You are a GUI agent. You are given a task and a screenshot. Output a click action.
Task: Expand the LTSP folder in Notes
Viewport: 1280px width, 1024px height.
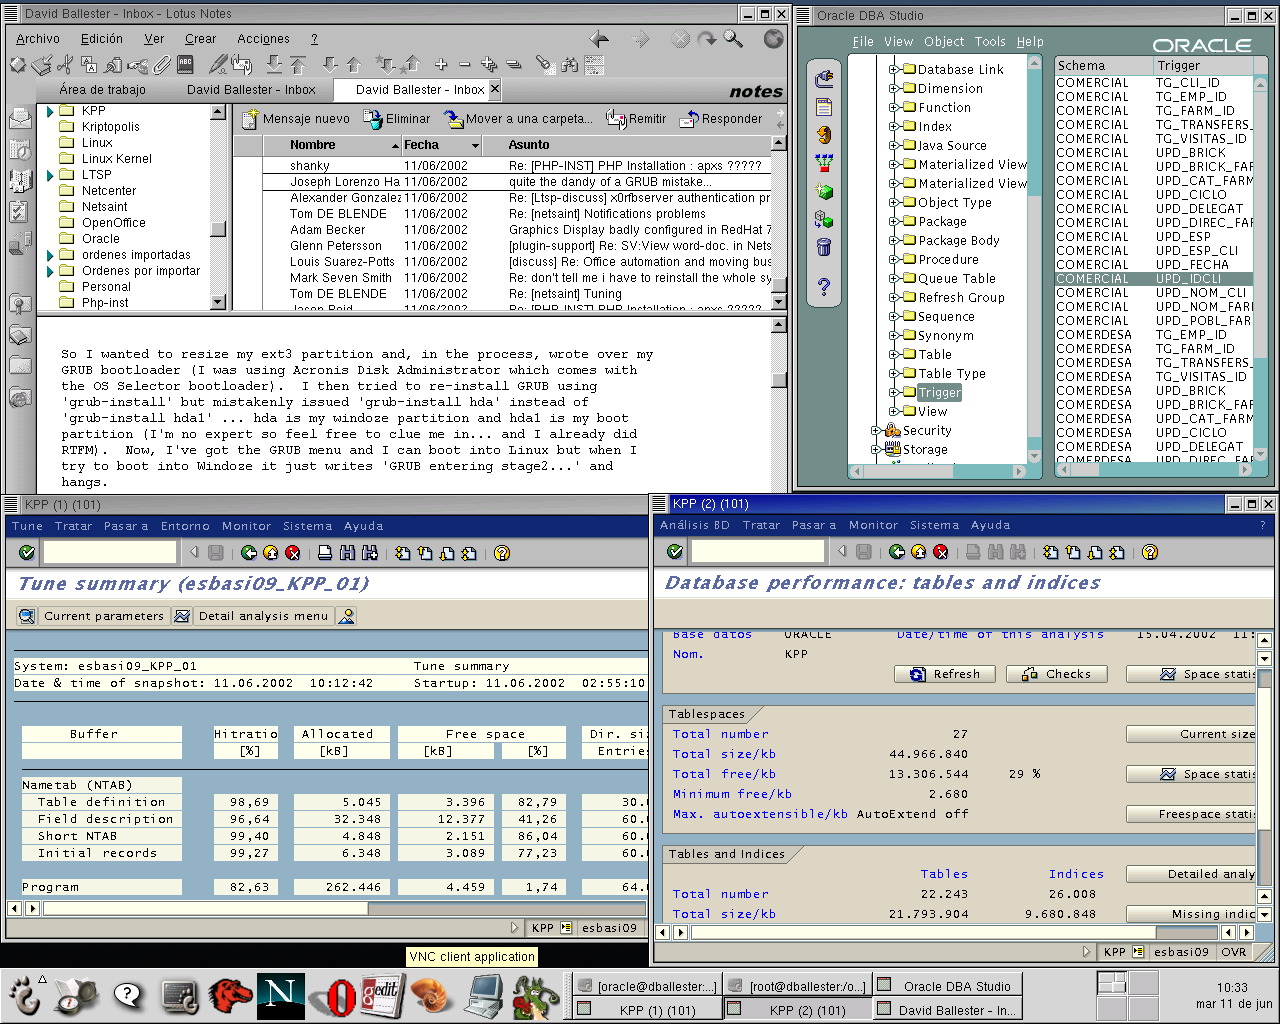pyautogui.click(x=50, y=175)
